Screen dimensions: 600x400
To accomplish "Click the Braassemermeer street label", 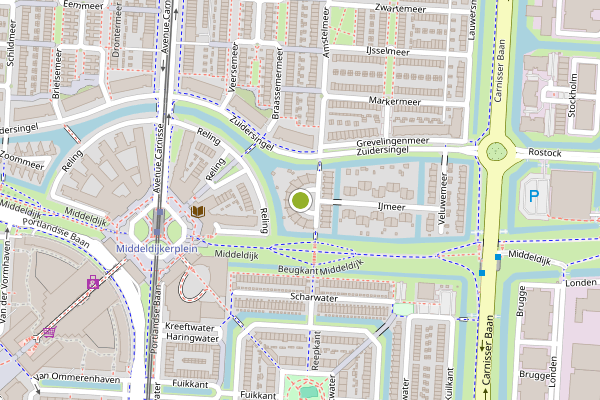I will (277, 84).
